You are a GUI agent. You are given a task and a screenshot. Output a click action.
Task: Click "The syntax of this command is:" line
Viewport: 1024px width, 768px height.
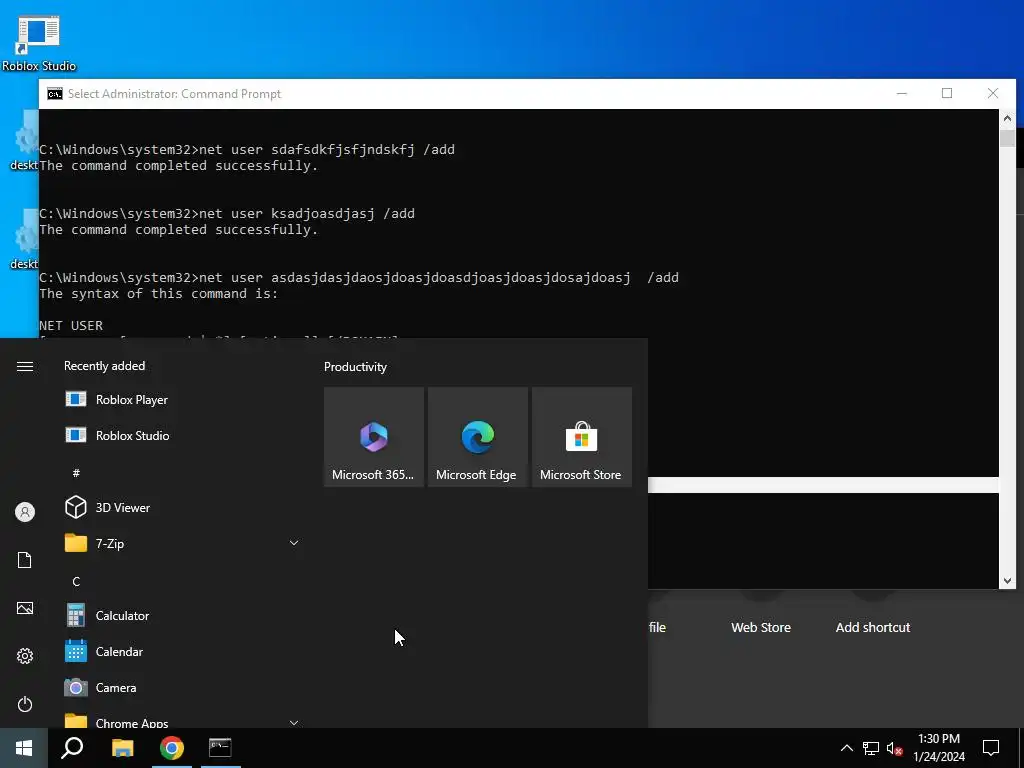tap(159, 294)
